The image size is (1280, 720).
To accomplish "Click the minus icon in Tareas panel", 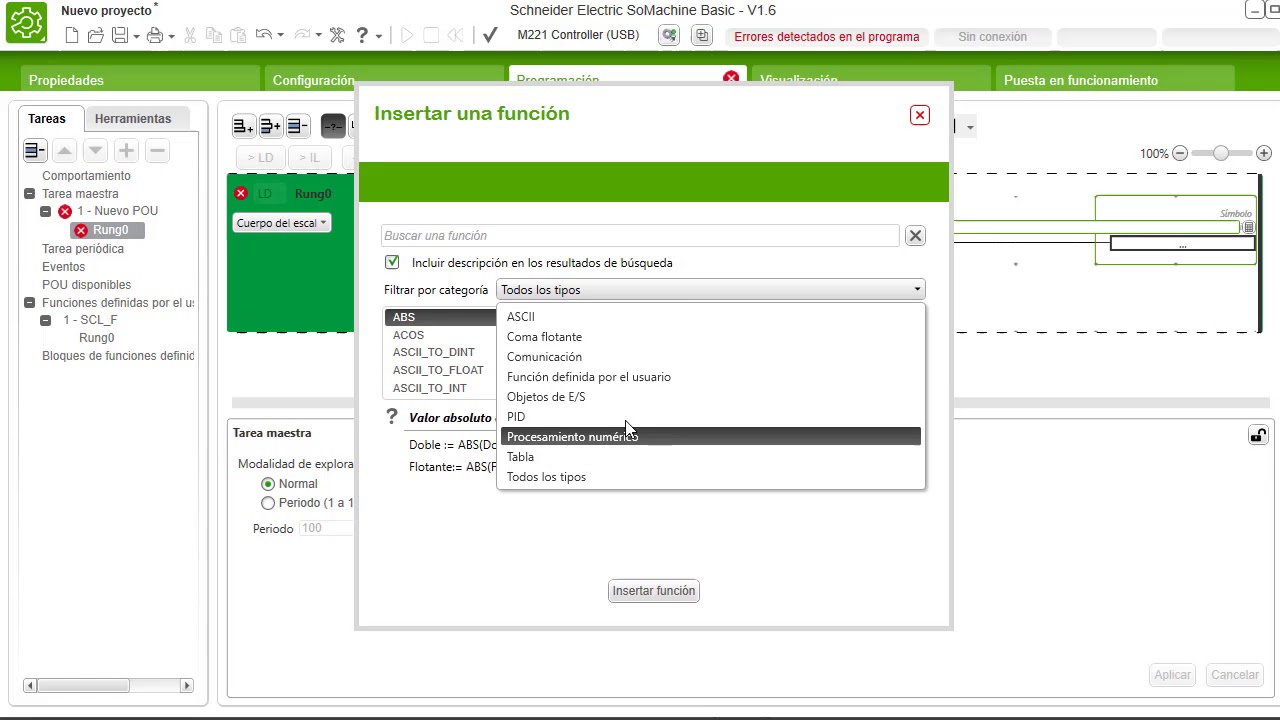I will pos(157,151).
